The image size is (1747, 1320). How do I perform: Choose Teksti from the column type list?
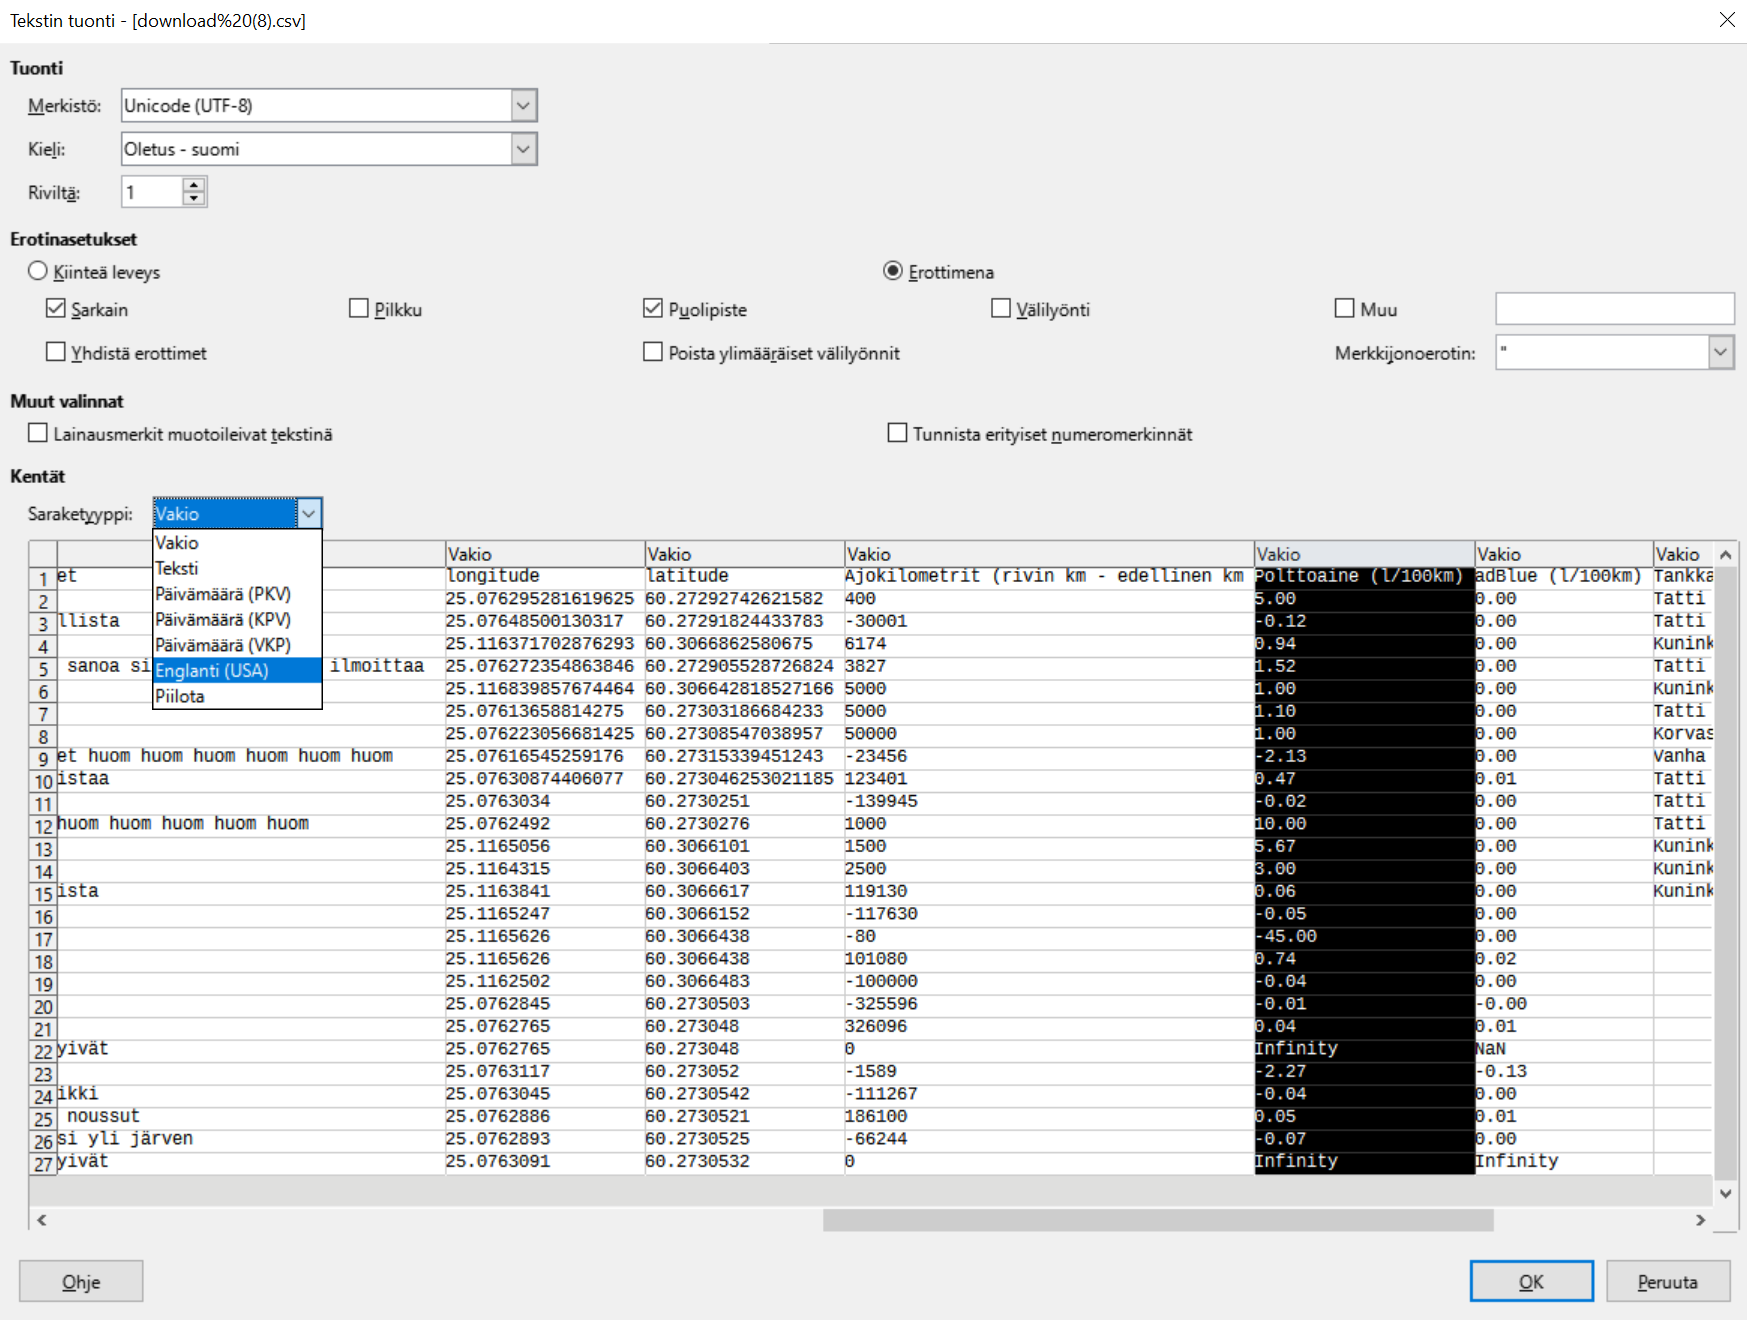click(237, 568)
